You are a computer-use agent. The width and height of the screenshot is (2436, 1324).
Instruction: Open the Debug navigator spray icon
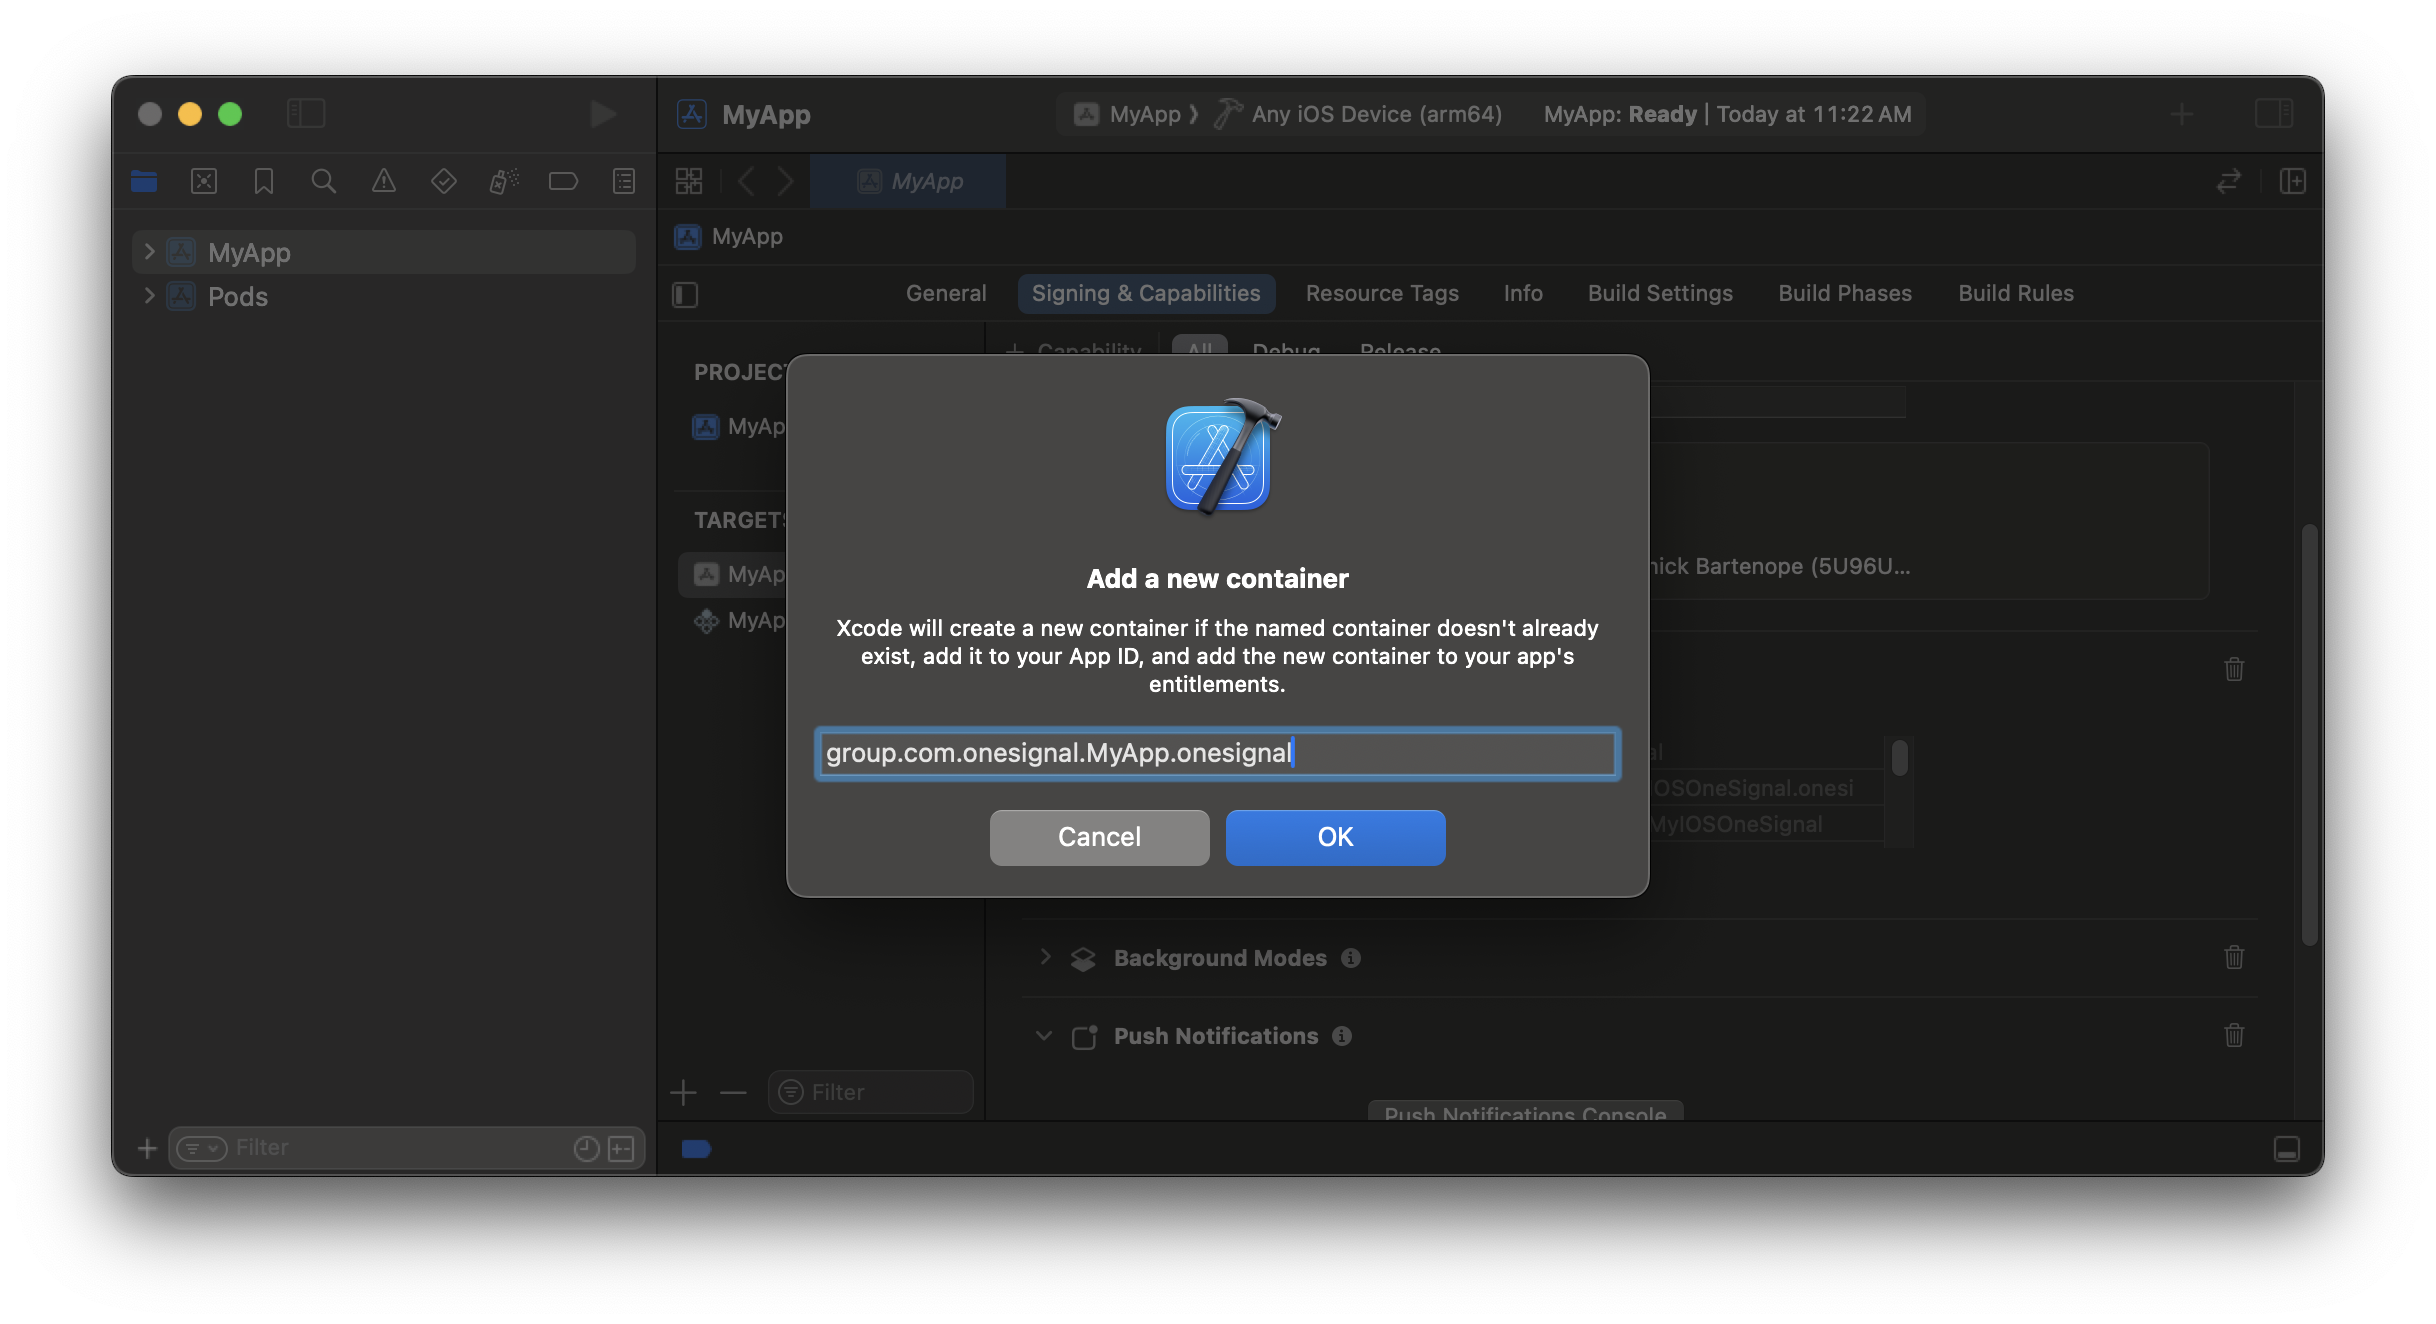pos(504,181)
